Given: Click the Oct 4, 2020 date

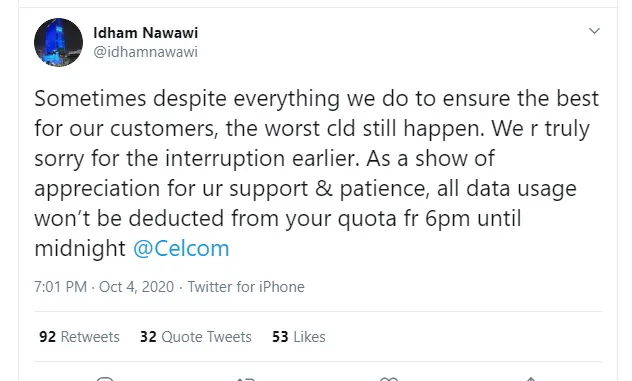Looking at the screenshot, I should 136,287.
